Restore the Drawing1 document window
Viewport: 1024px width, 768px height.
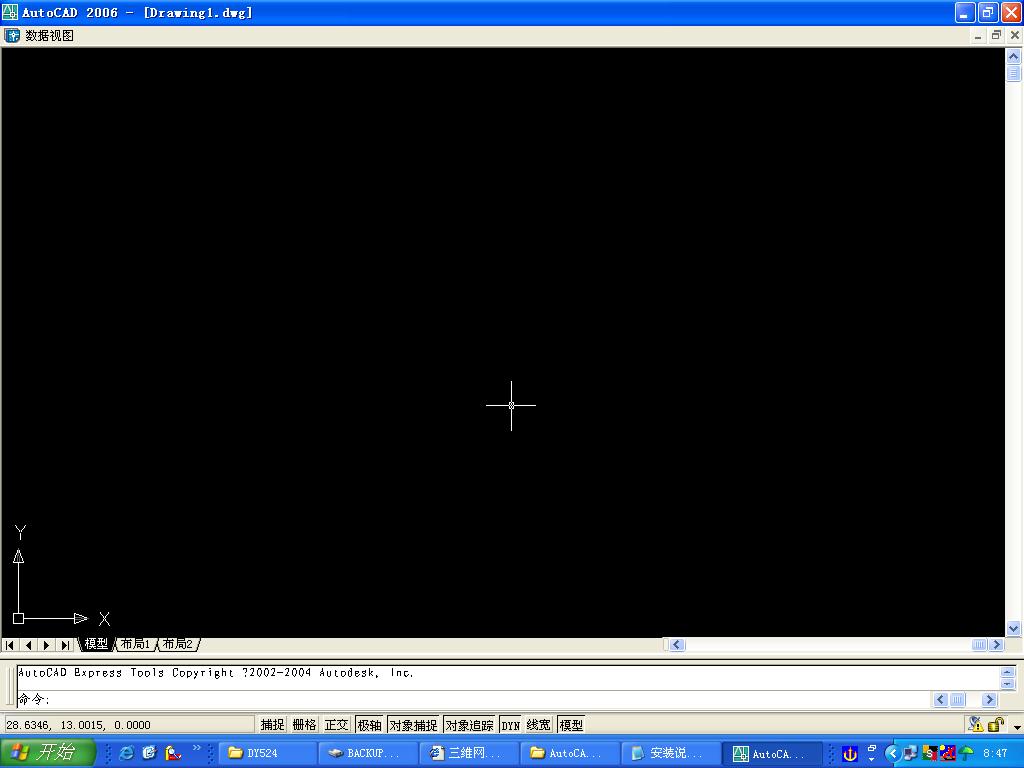pos(996,35)
